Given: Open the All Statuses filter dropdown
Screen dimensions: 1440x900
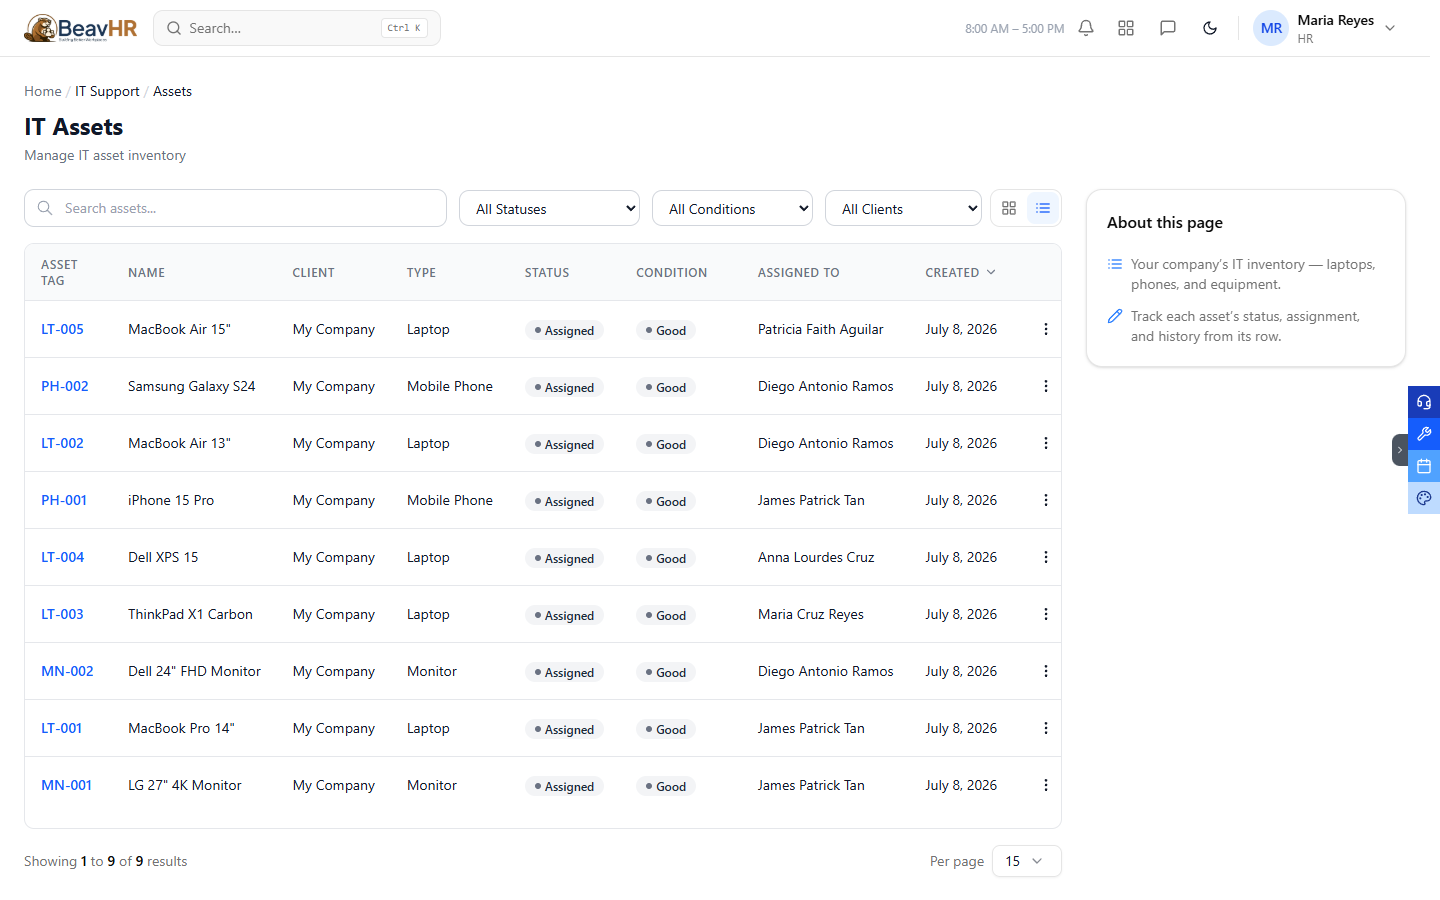Looking at the screenshot, I should pos(549,208).
